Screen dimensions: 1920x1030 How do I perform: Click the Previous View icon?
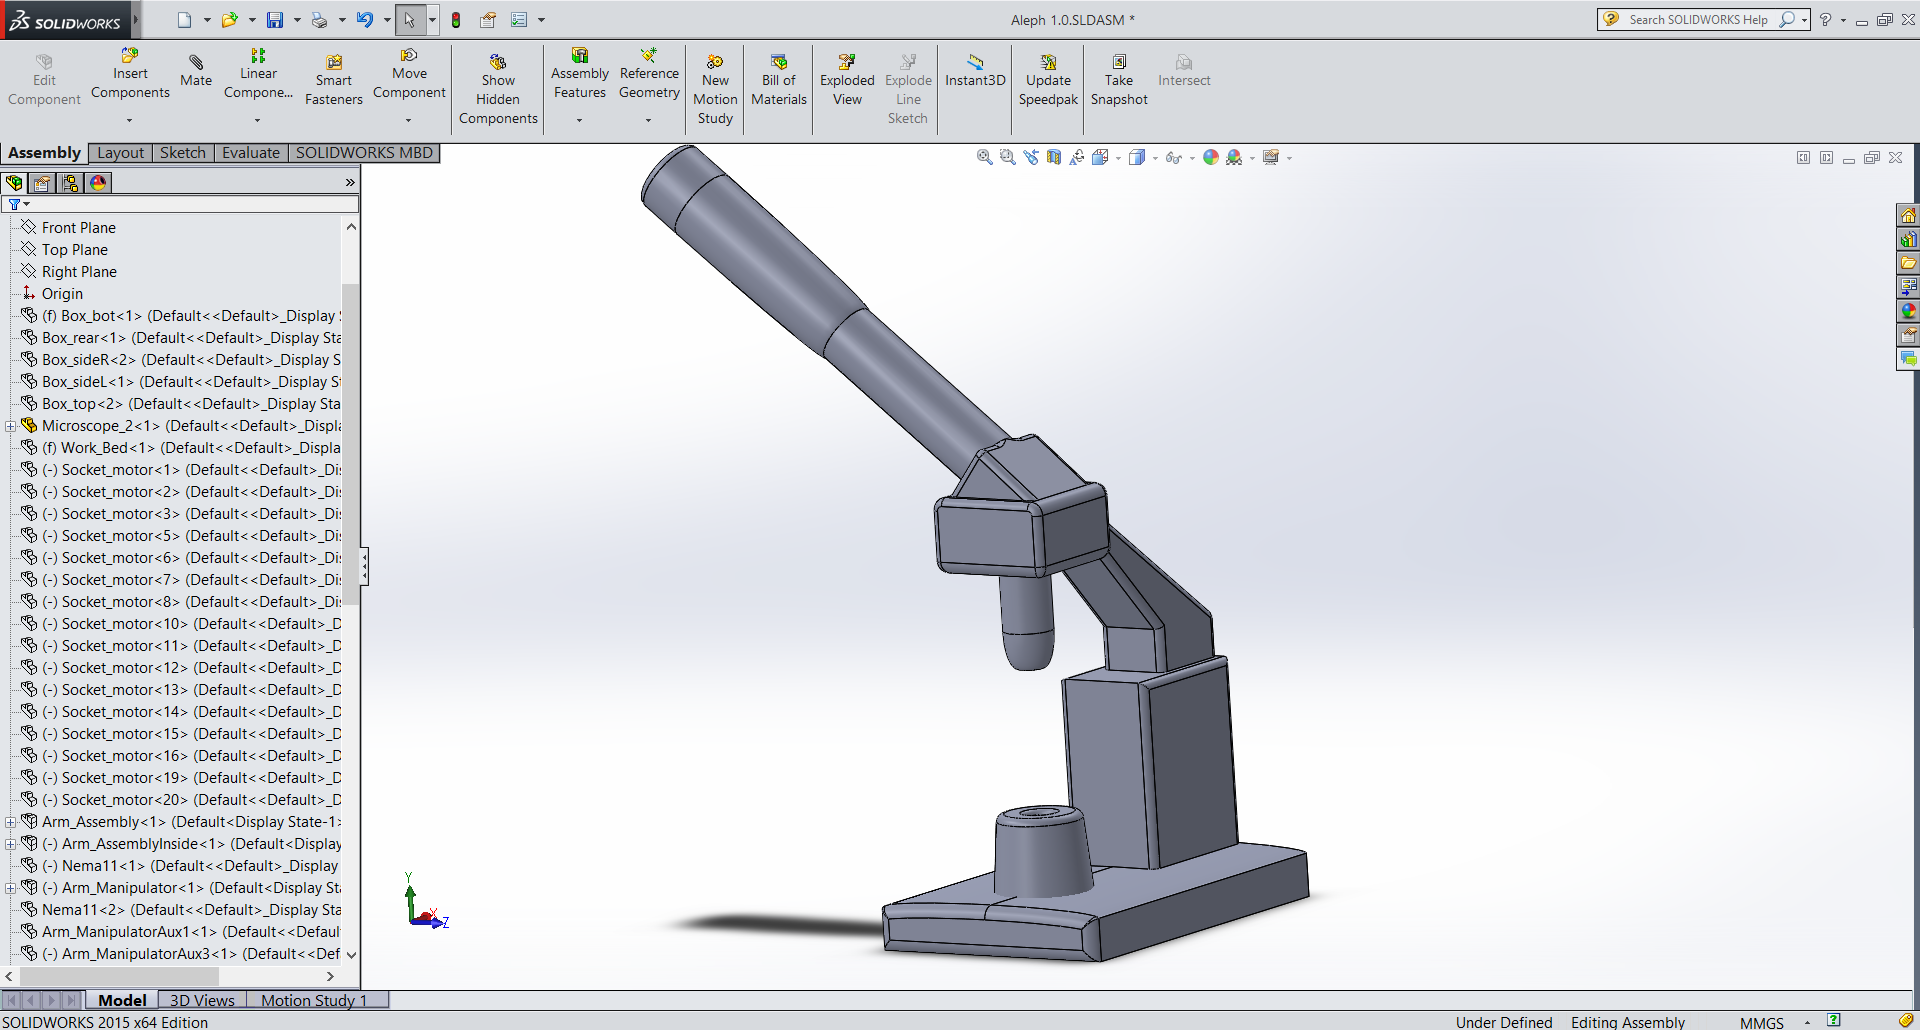tap(1030, 157)
